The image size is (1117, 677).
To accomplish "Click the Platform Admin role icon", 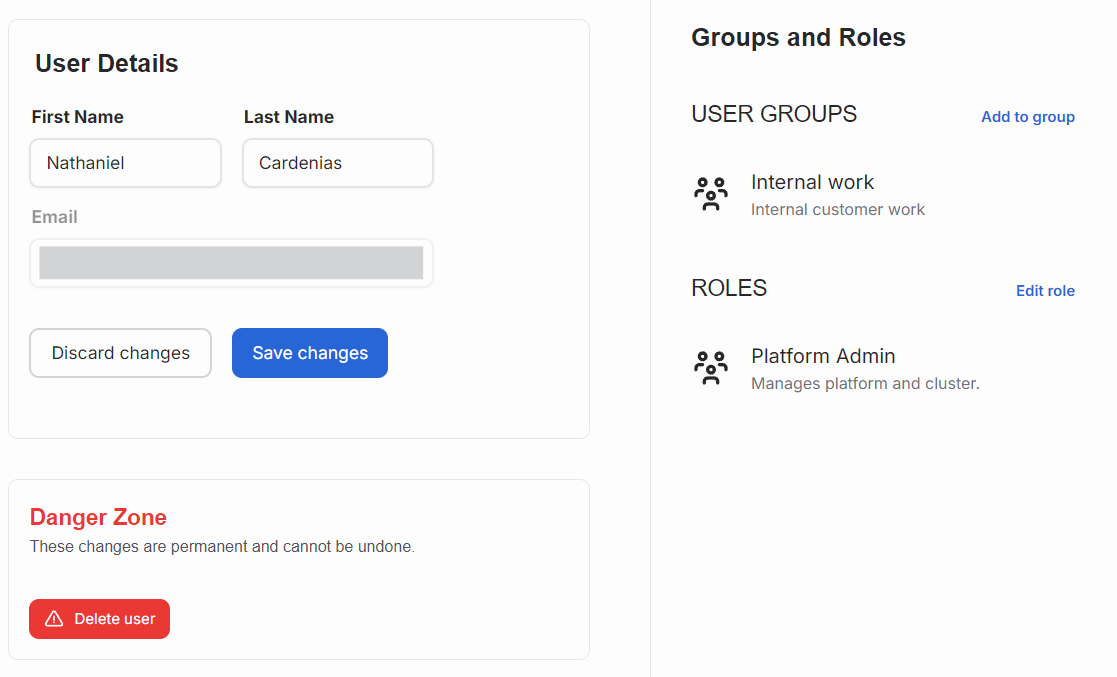I will tap(711, 367).
